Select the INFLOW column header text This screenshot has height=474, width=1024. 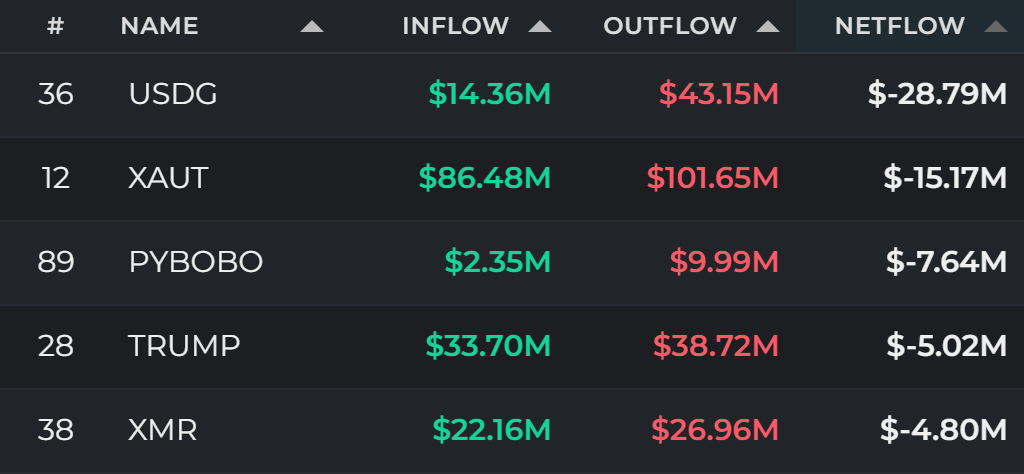[455, 26]
